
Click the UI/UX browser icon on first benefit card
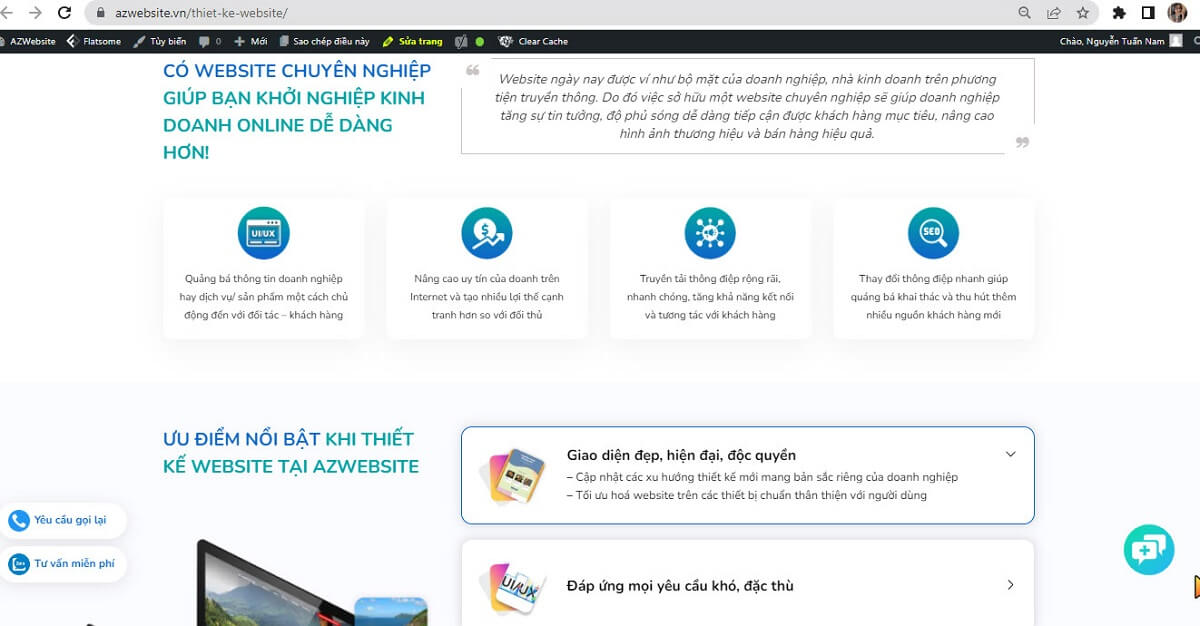pyautogui.click(x=262, y=232)
